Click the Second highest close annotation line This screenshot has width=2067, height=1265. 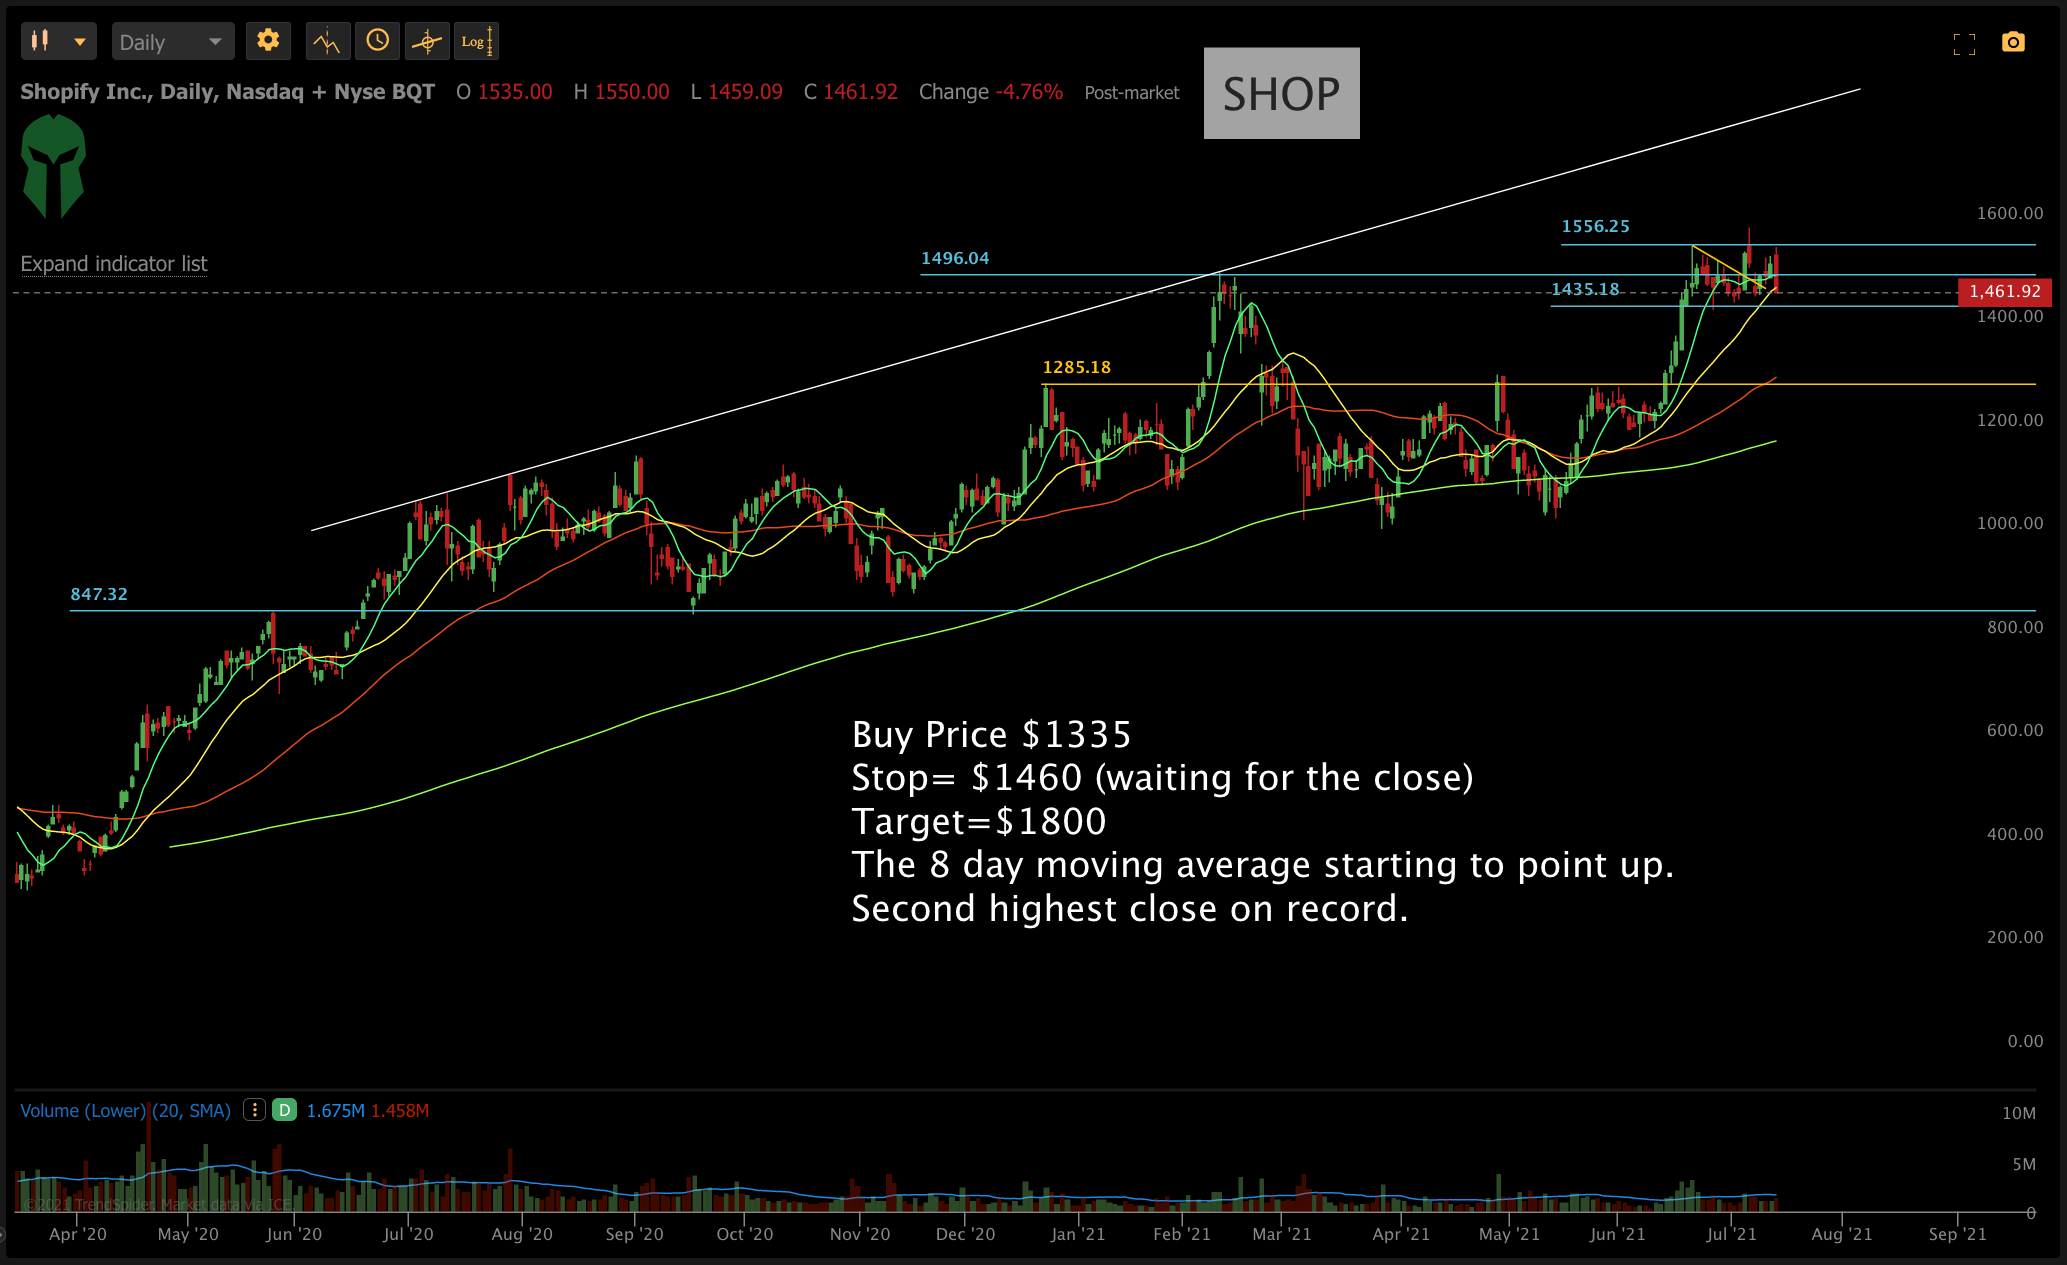point(1130,909)
